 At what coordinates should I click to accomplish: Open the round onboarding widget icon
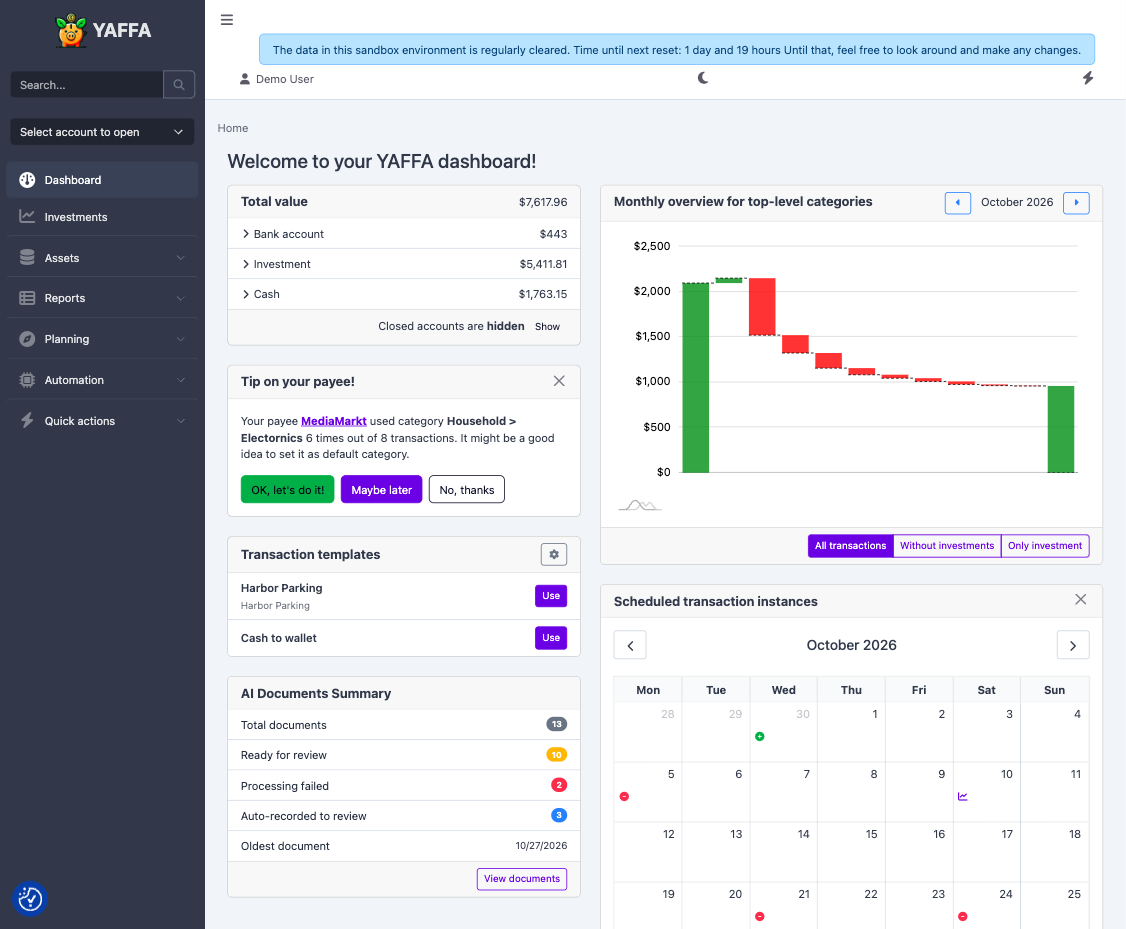click(30, 899)
